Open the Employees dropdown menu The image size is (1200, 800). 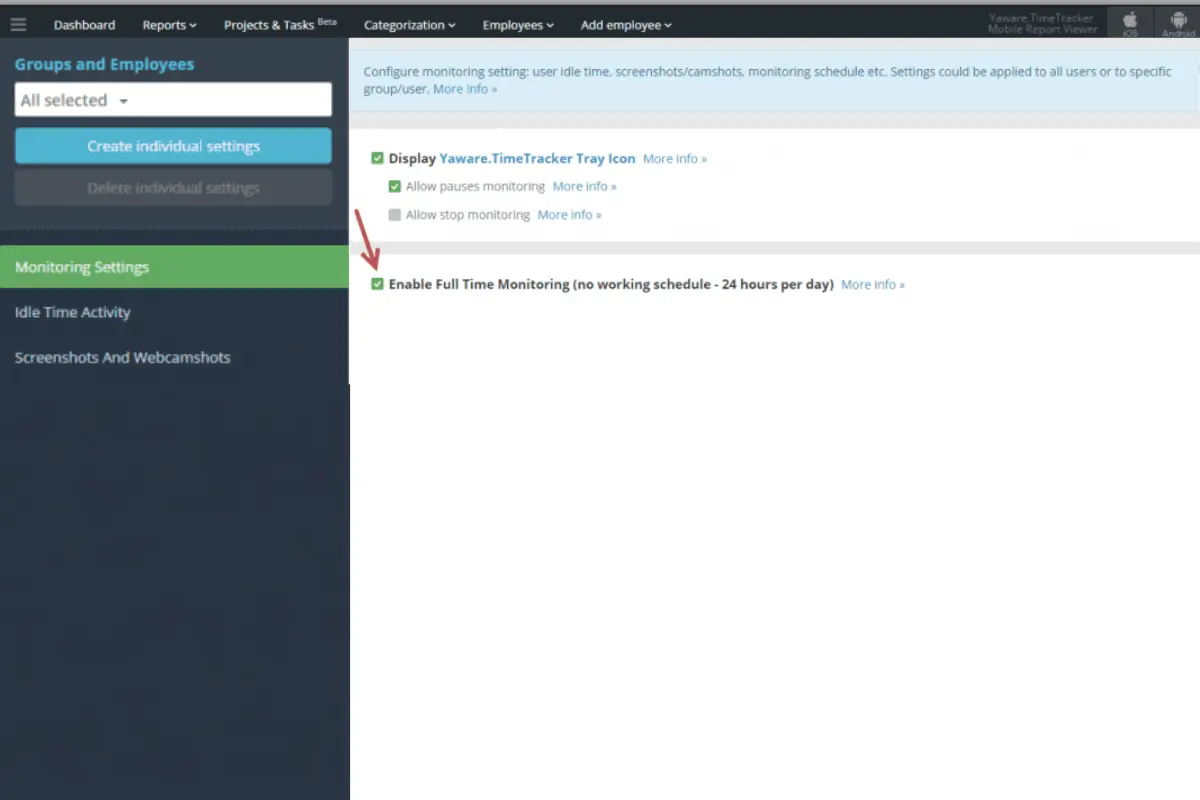pyautogui.click(x=518, y=24)
